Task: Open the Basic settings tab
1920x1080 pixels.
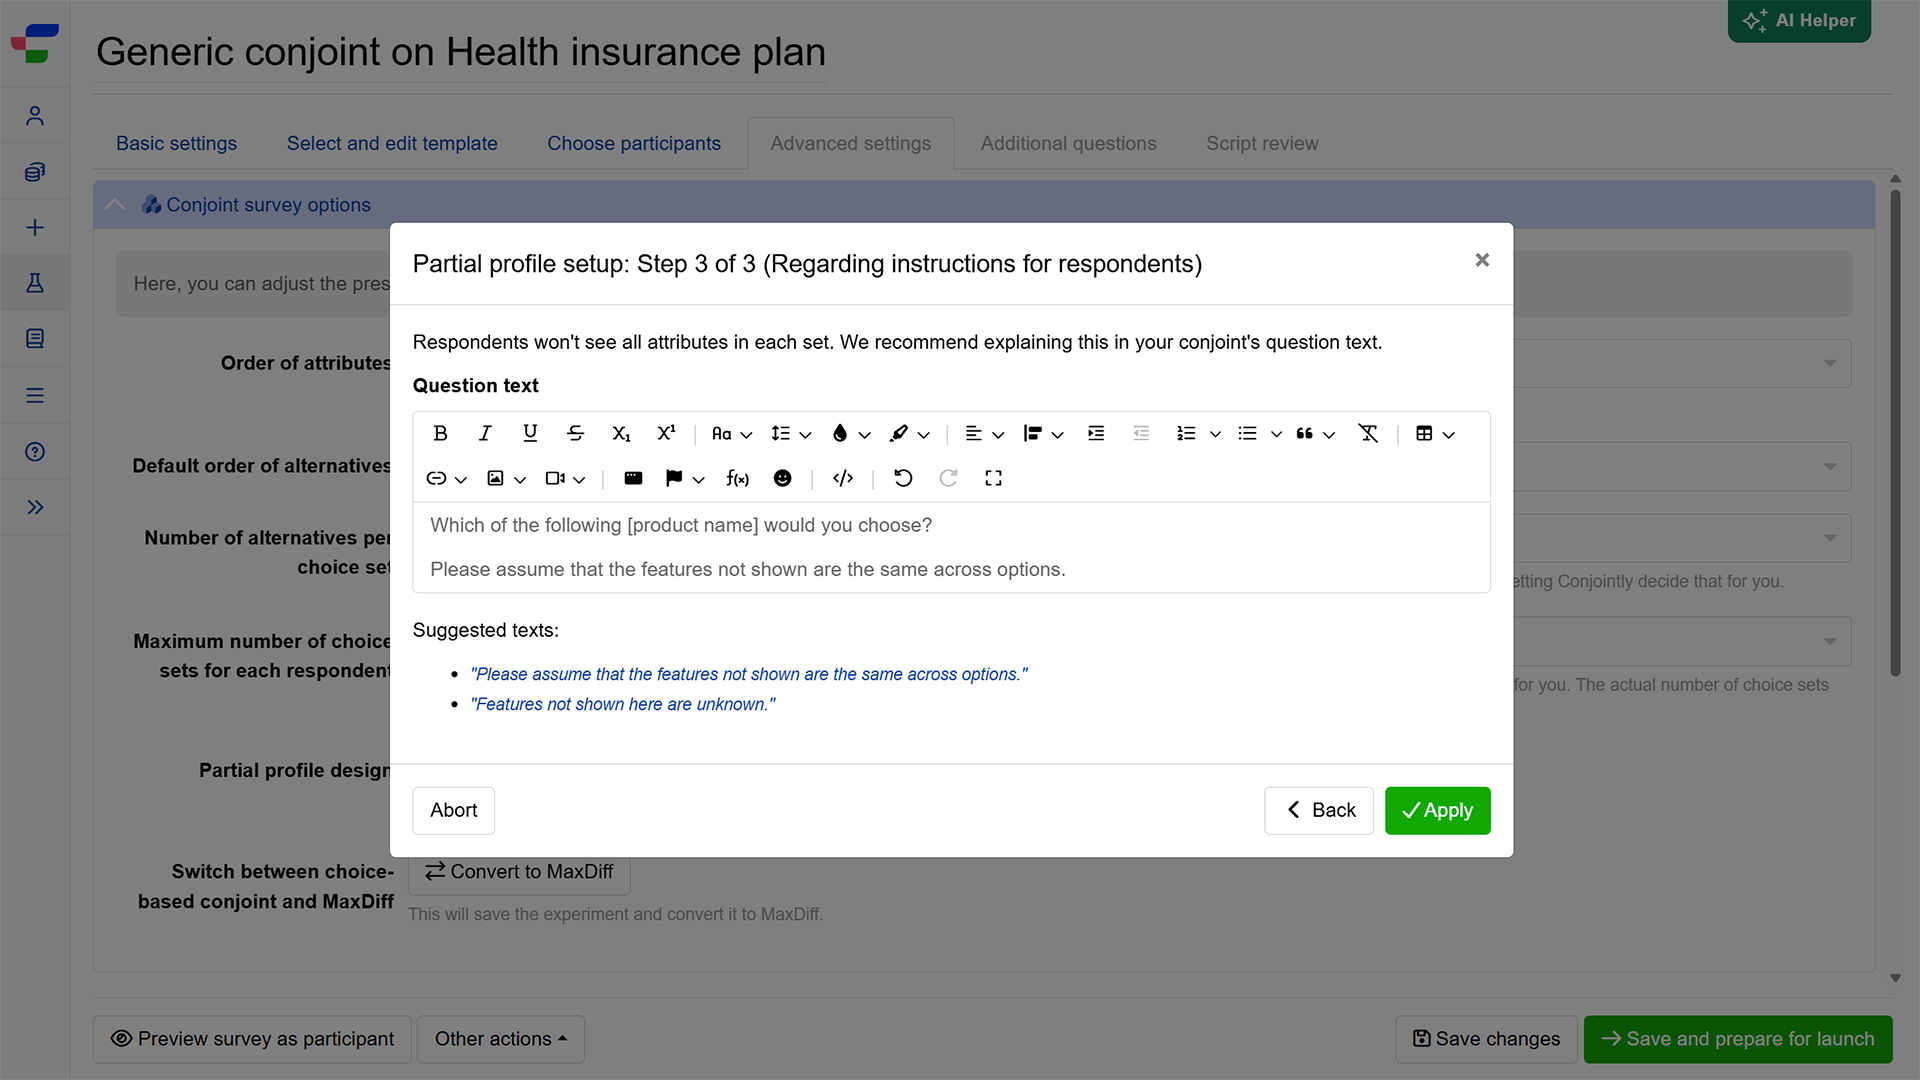Action: [x=176, y=143]
